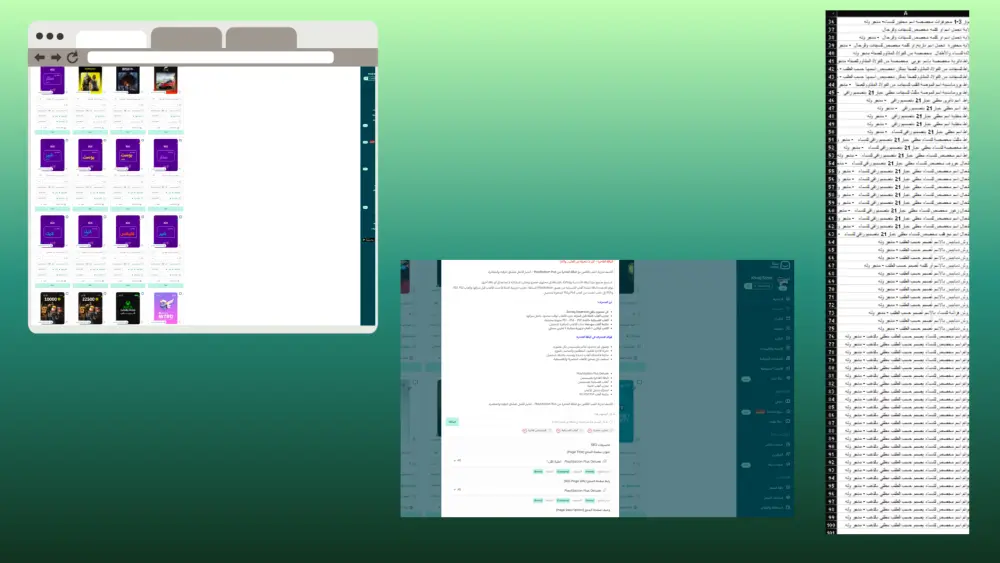The height and width of the screenshot is (563, 1000).
Task: Select cell A47 in the spreadsheet
Action: point(903,108)
